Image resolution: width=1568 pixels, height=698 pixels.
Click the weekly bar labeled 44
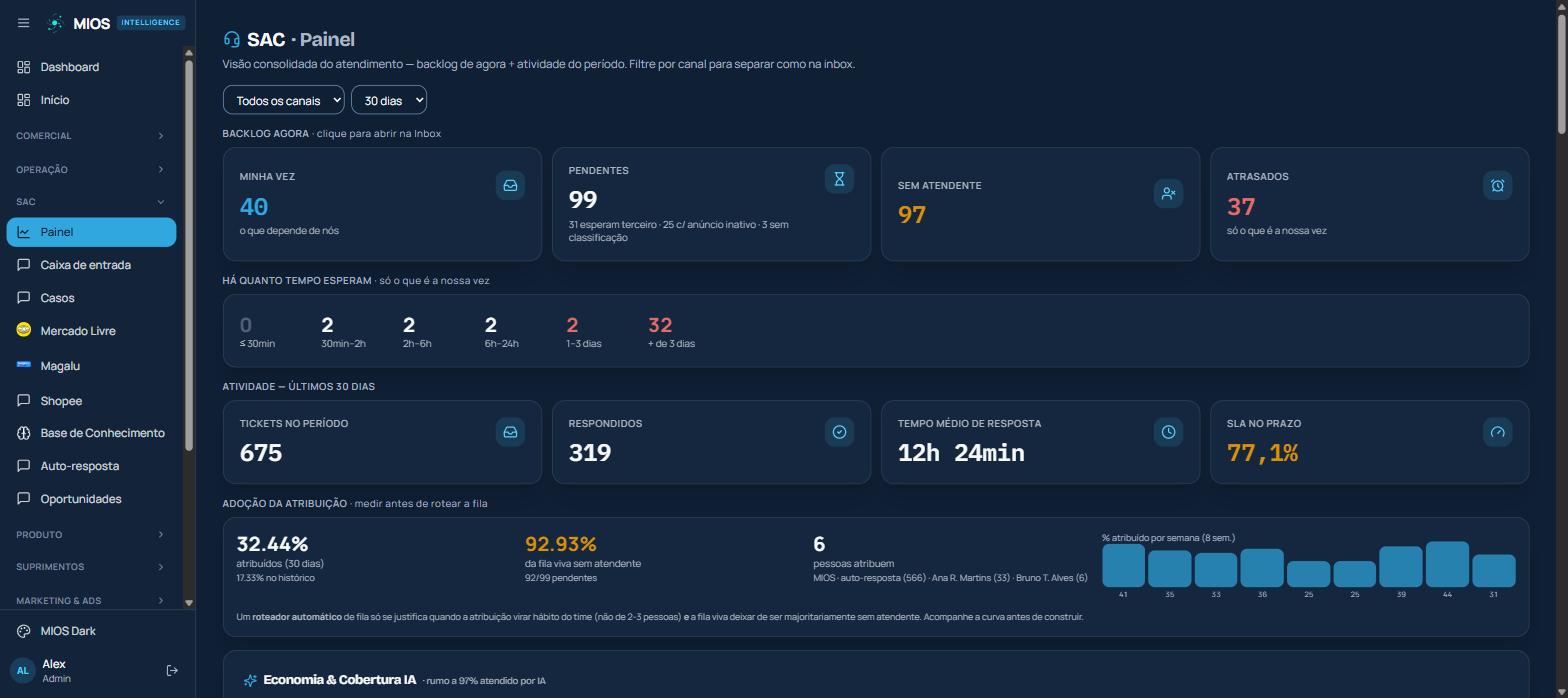tap(1447, 564)
